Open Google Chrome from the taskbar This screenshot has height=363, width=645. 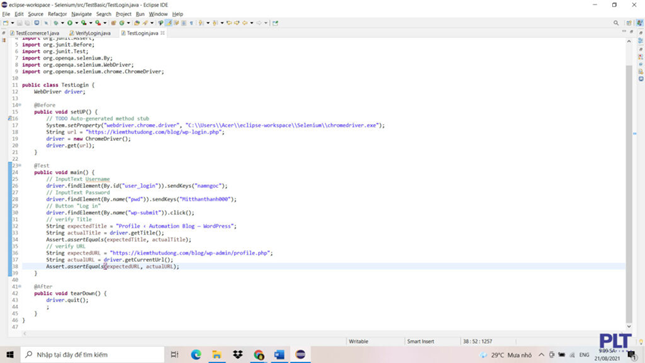[259, 354]
